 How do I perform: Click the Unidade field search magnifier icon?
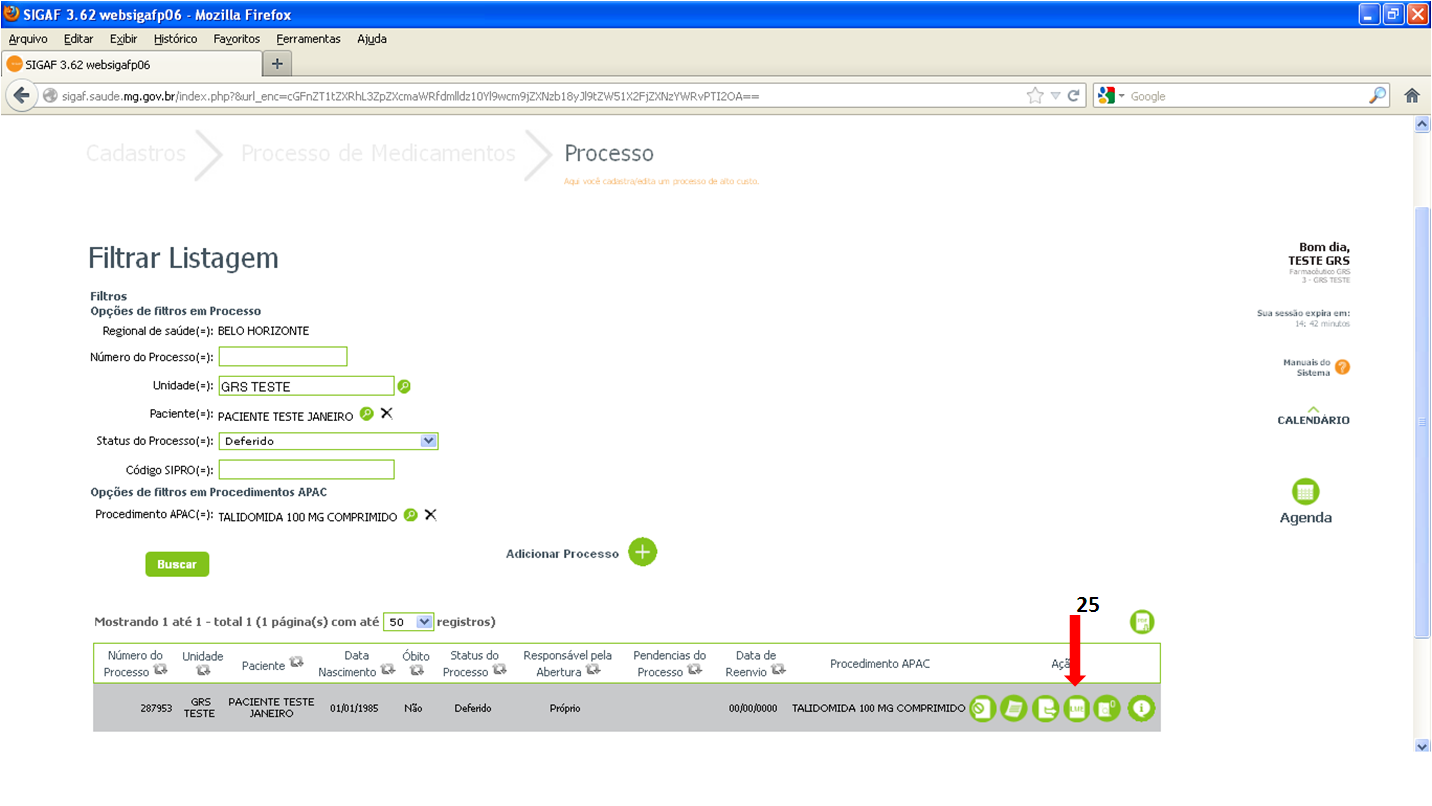tap(404, 386)
